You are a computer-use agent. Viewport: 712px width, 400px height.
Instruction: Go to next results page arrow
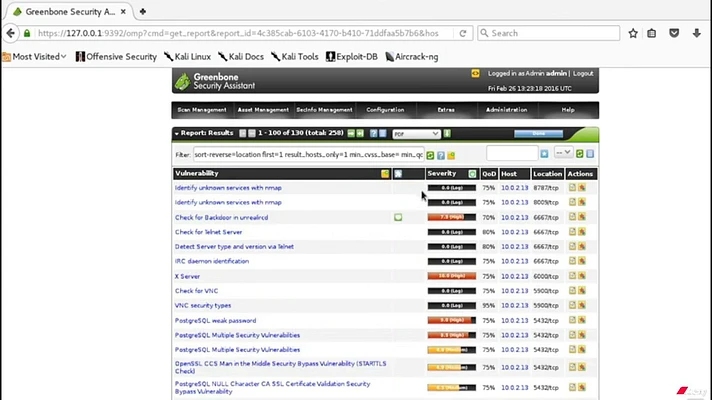351,133
